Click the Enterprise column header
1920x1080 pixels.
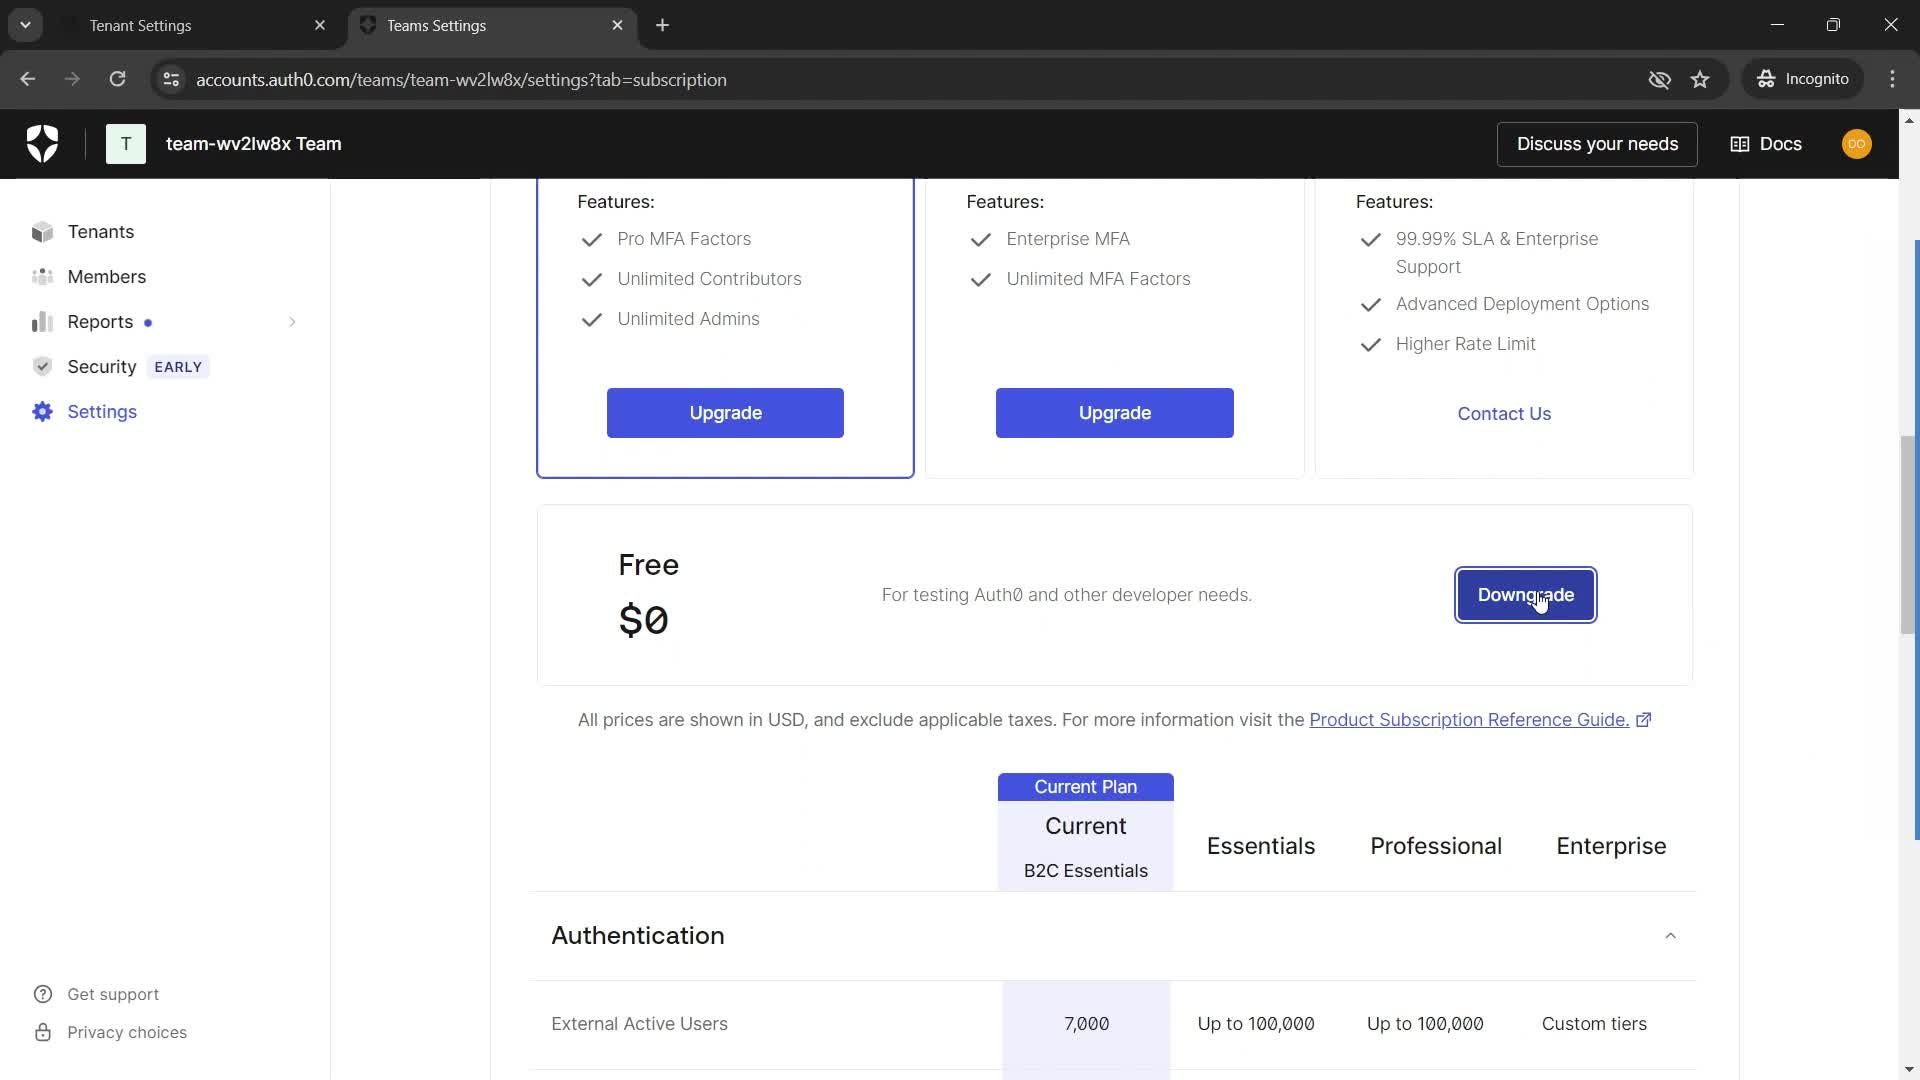[1611, 846]
